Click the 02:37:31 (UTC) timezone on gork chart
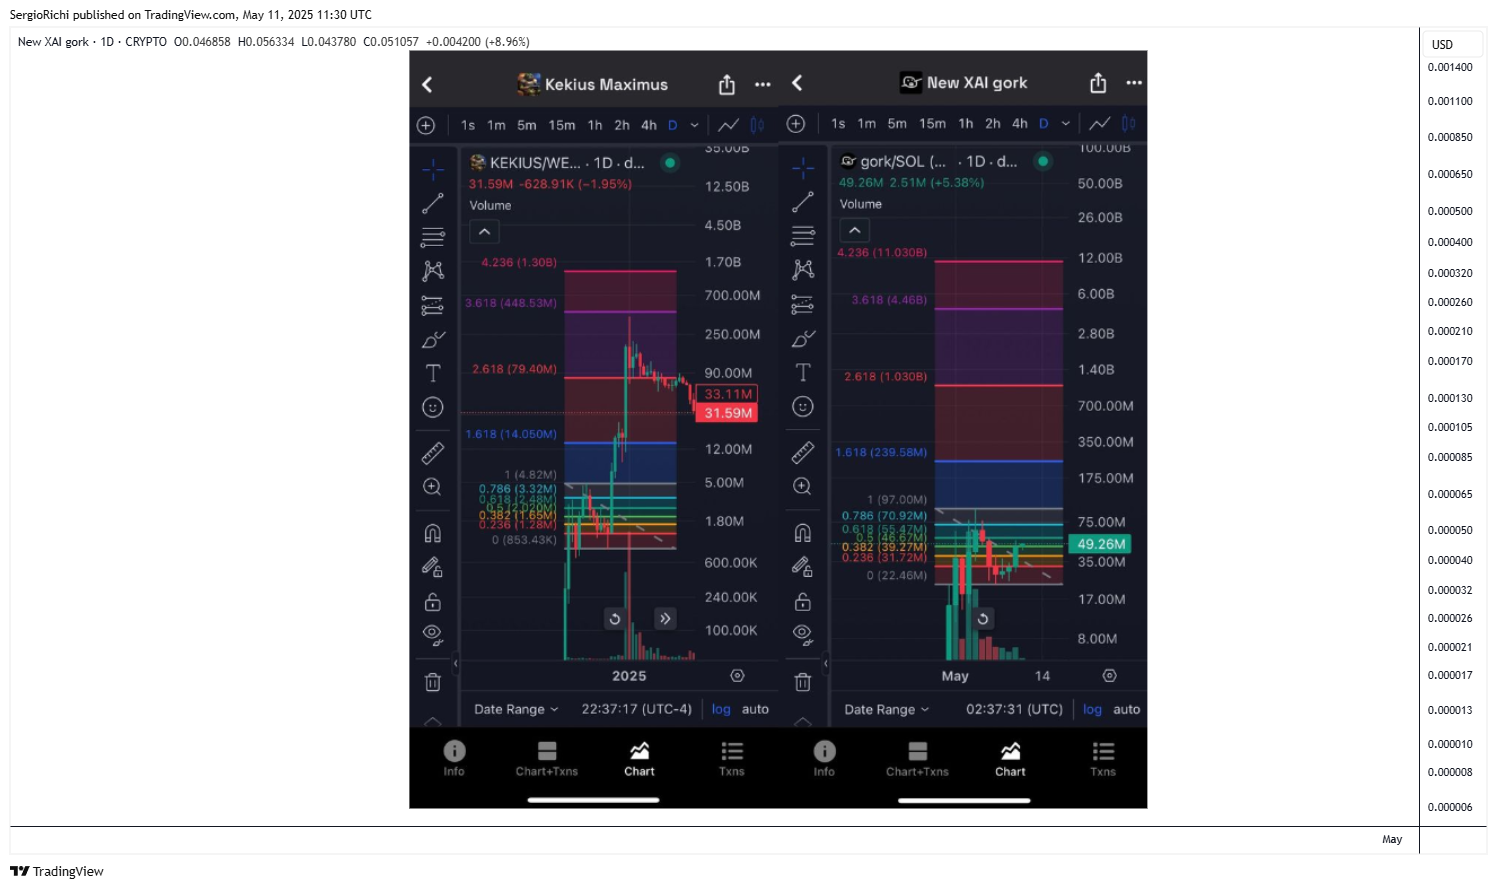This screenshot has width=1497, height=889. click(x=1015, y=709)
